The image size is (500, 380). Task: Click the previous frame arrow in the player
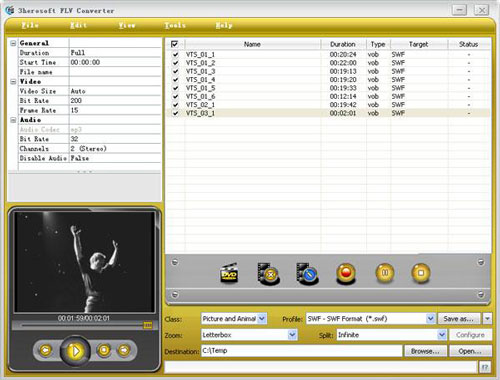[46, 350]
